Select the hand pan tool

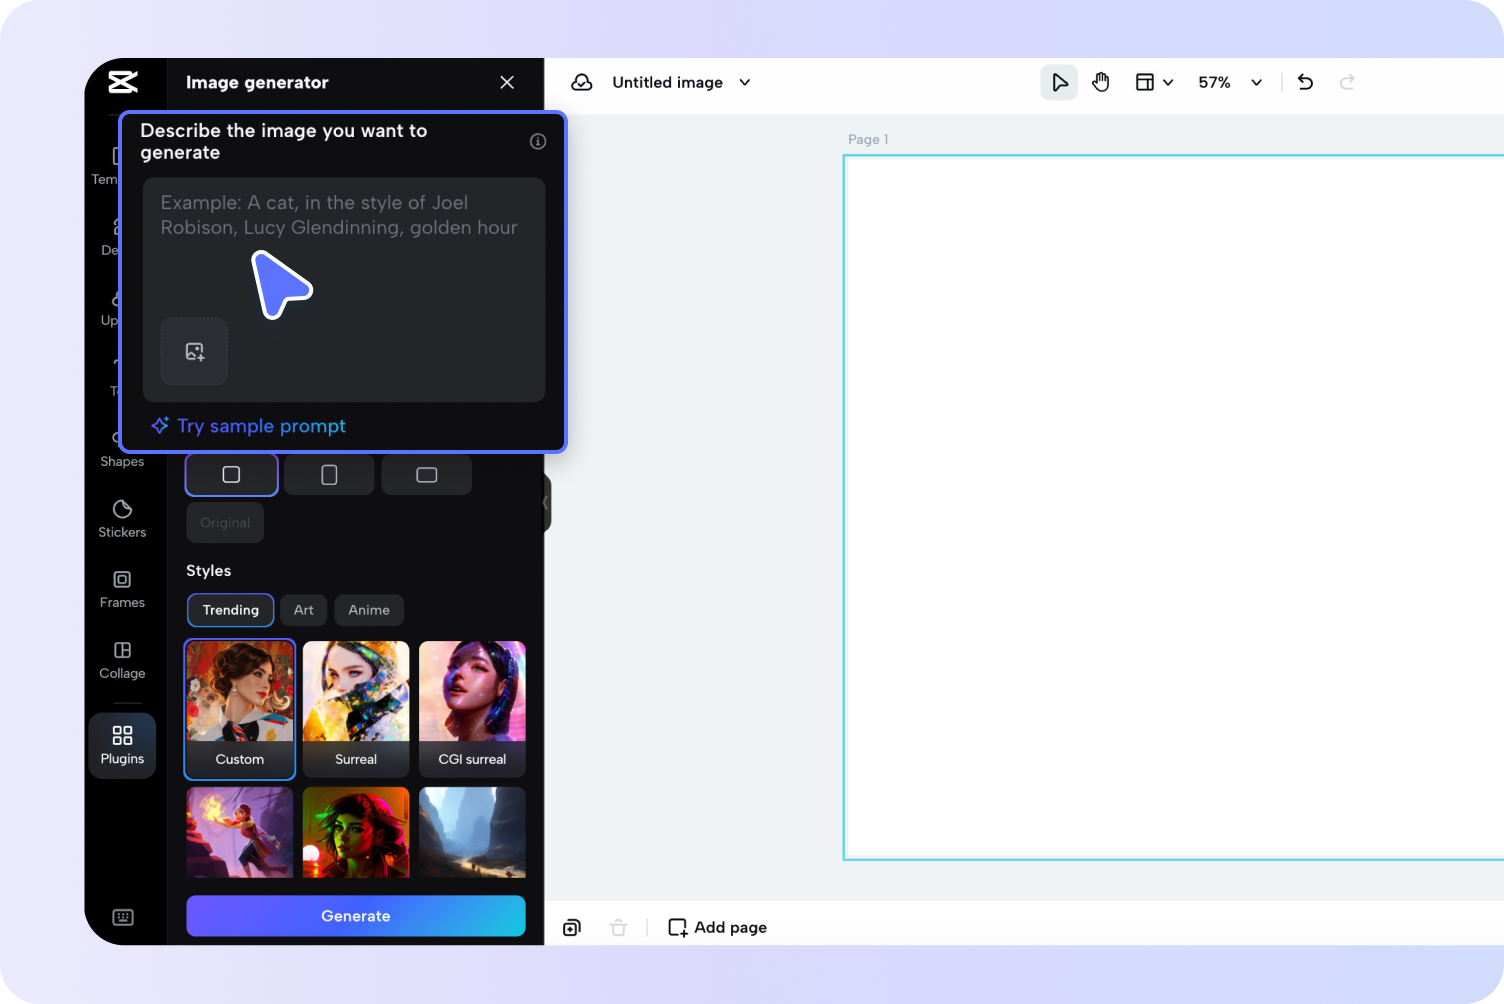(x=1101, y=82)
